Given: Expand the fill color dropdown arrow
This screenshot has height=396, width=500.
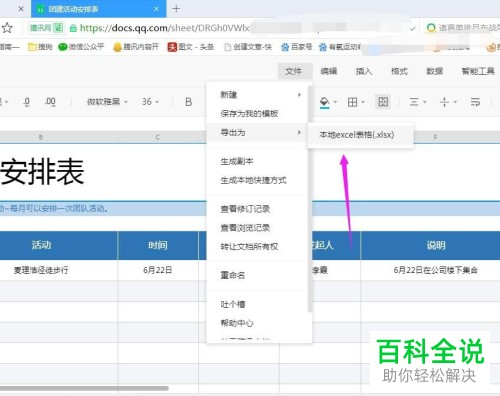Looking at the screenshot, I should pyautogui.click(x=335, y=102).
